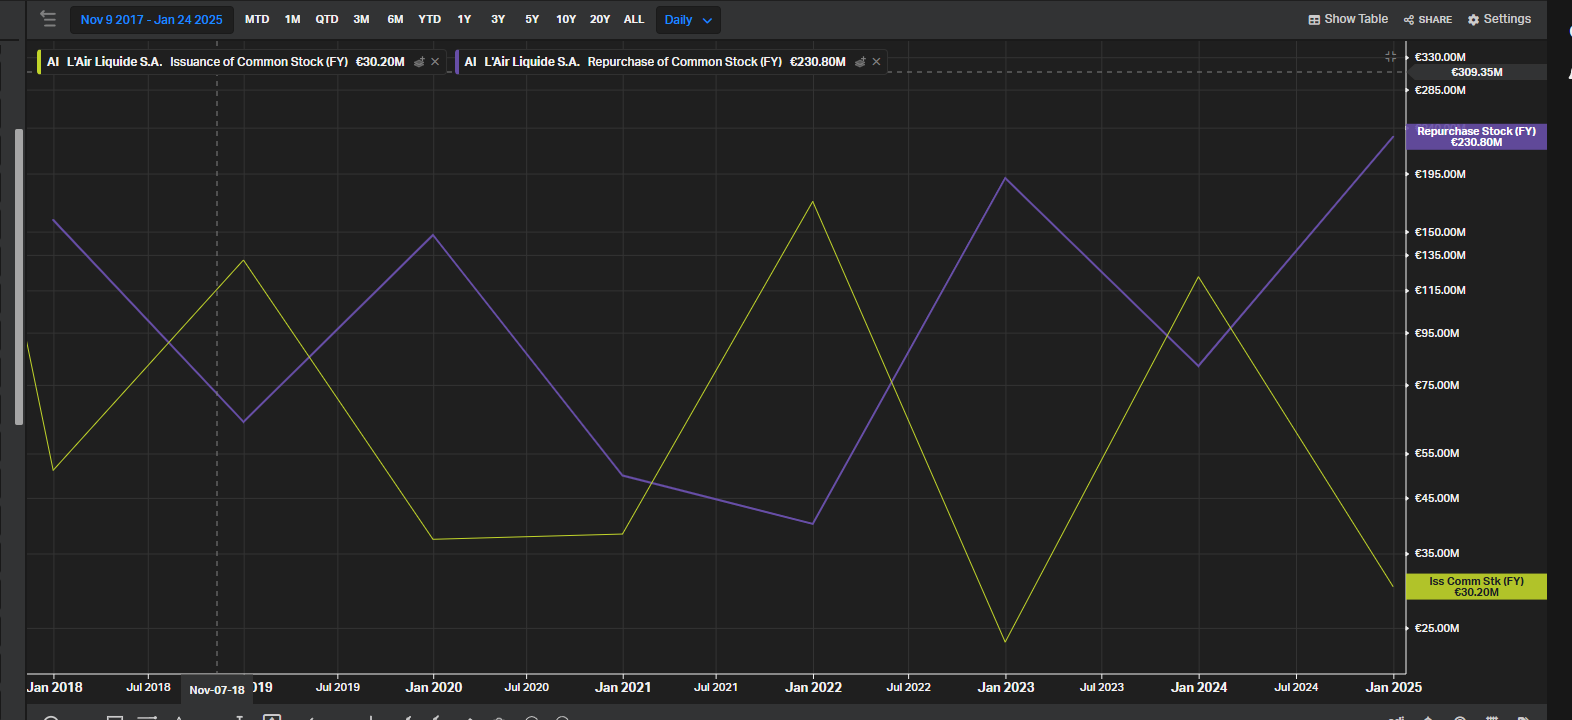Open the layer icon for Issuance series
Viewport: 1572px width, 720px height.
(420, 62)
